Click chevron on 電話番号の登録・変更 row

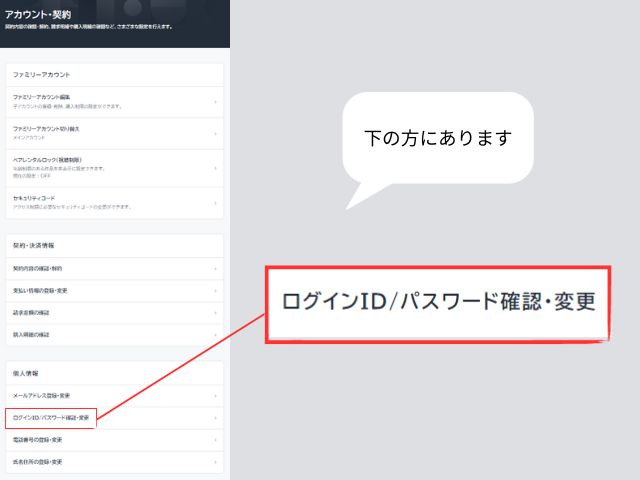[215, 440]
